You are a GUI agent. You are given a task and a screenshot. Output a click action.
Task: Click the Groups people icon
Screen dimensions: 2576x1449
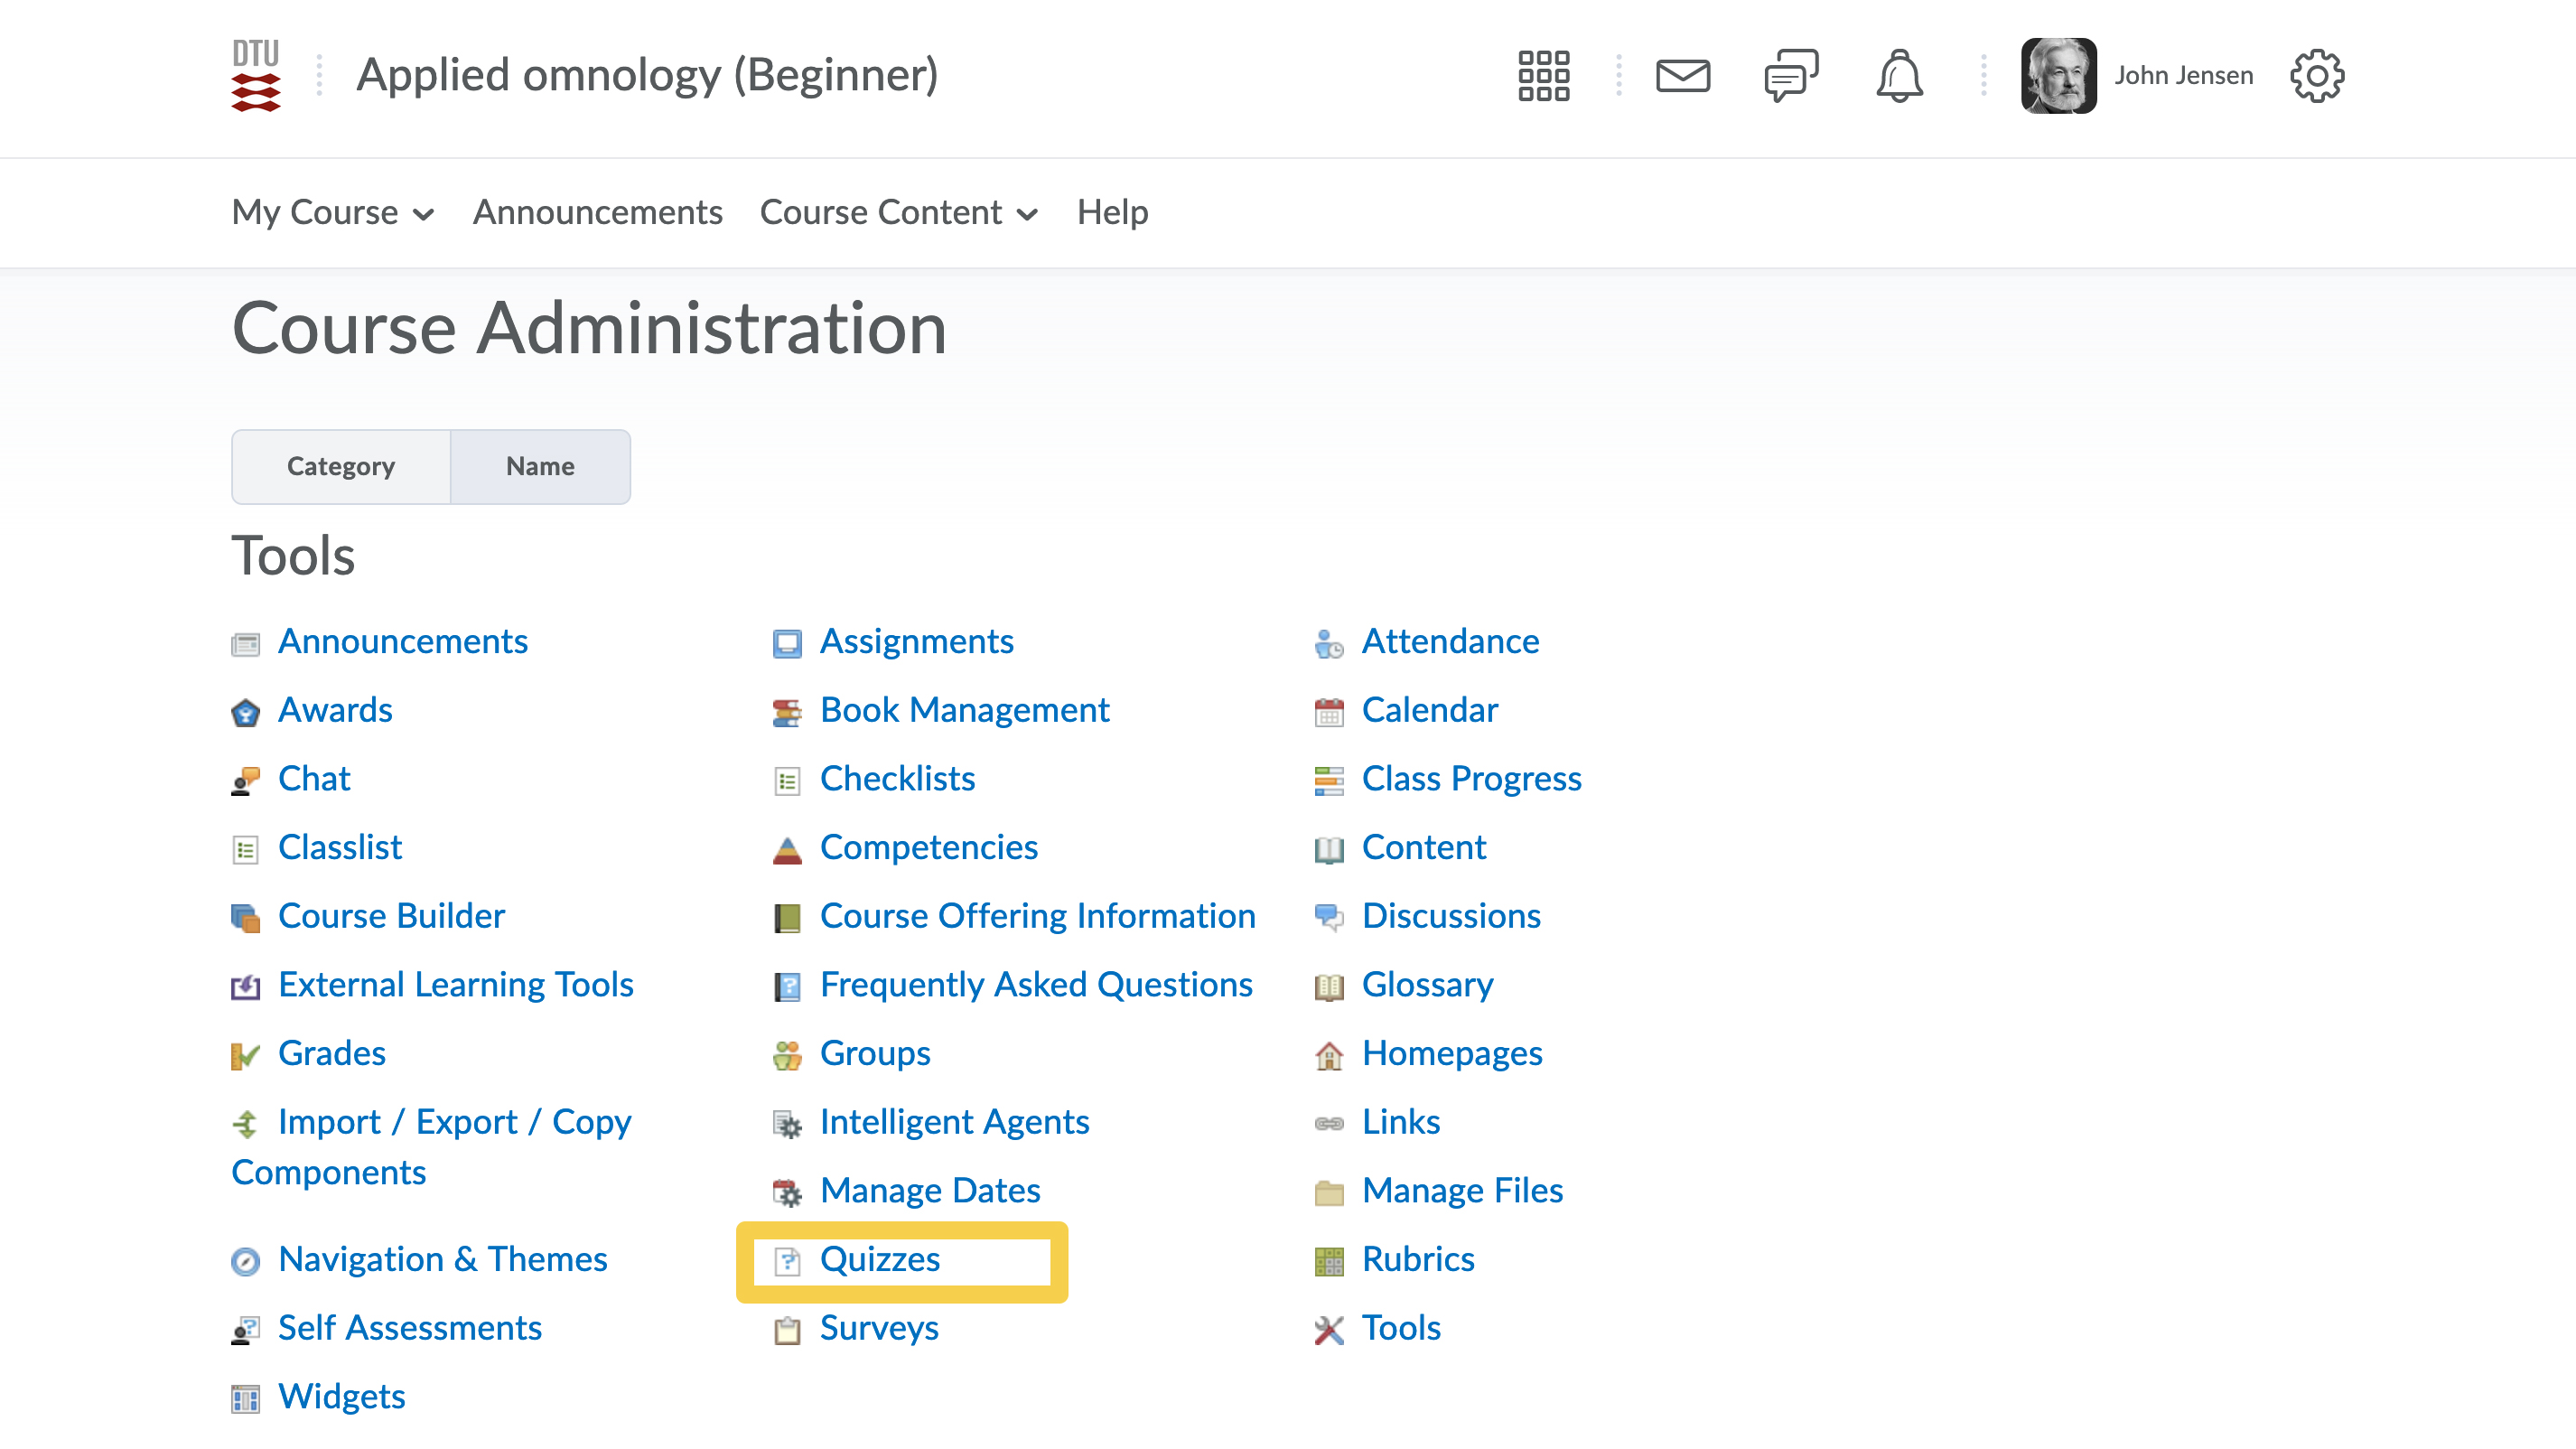[x=787, y=1055]
